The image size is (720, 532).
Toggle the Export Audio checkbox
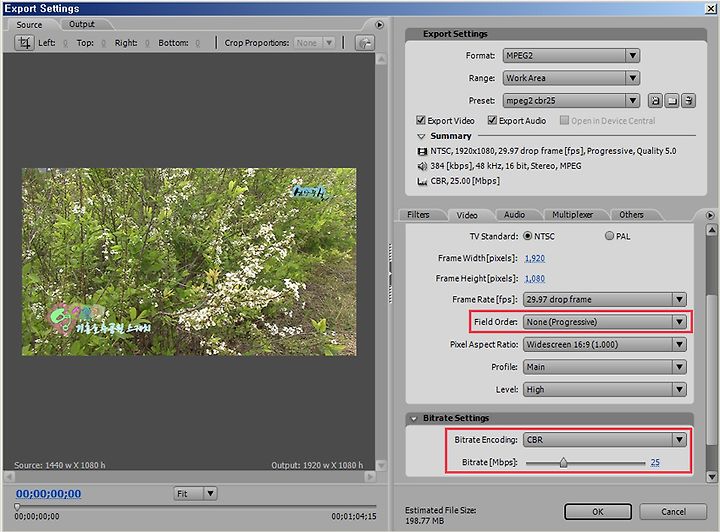(492, 120)
